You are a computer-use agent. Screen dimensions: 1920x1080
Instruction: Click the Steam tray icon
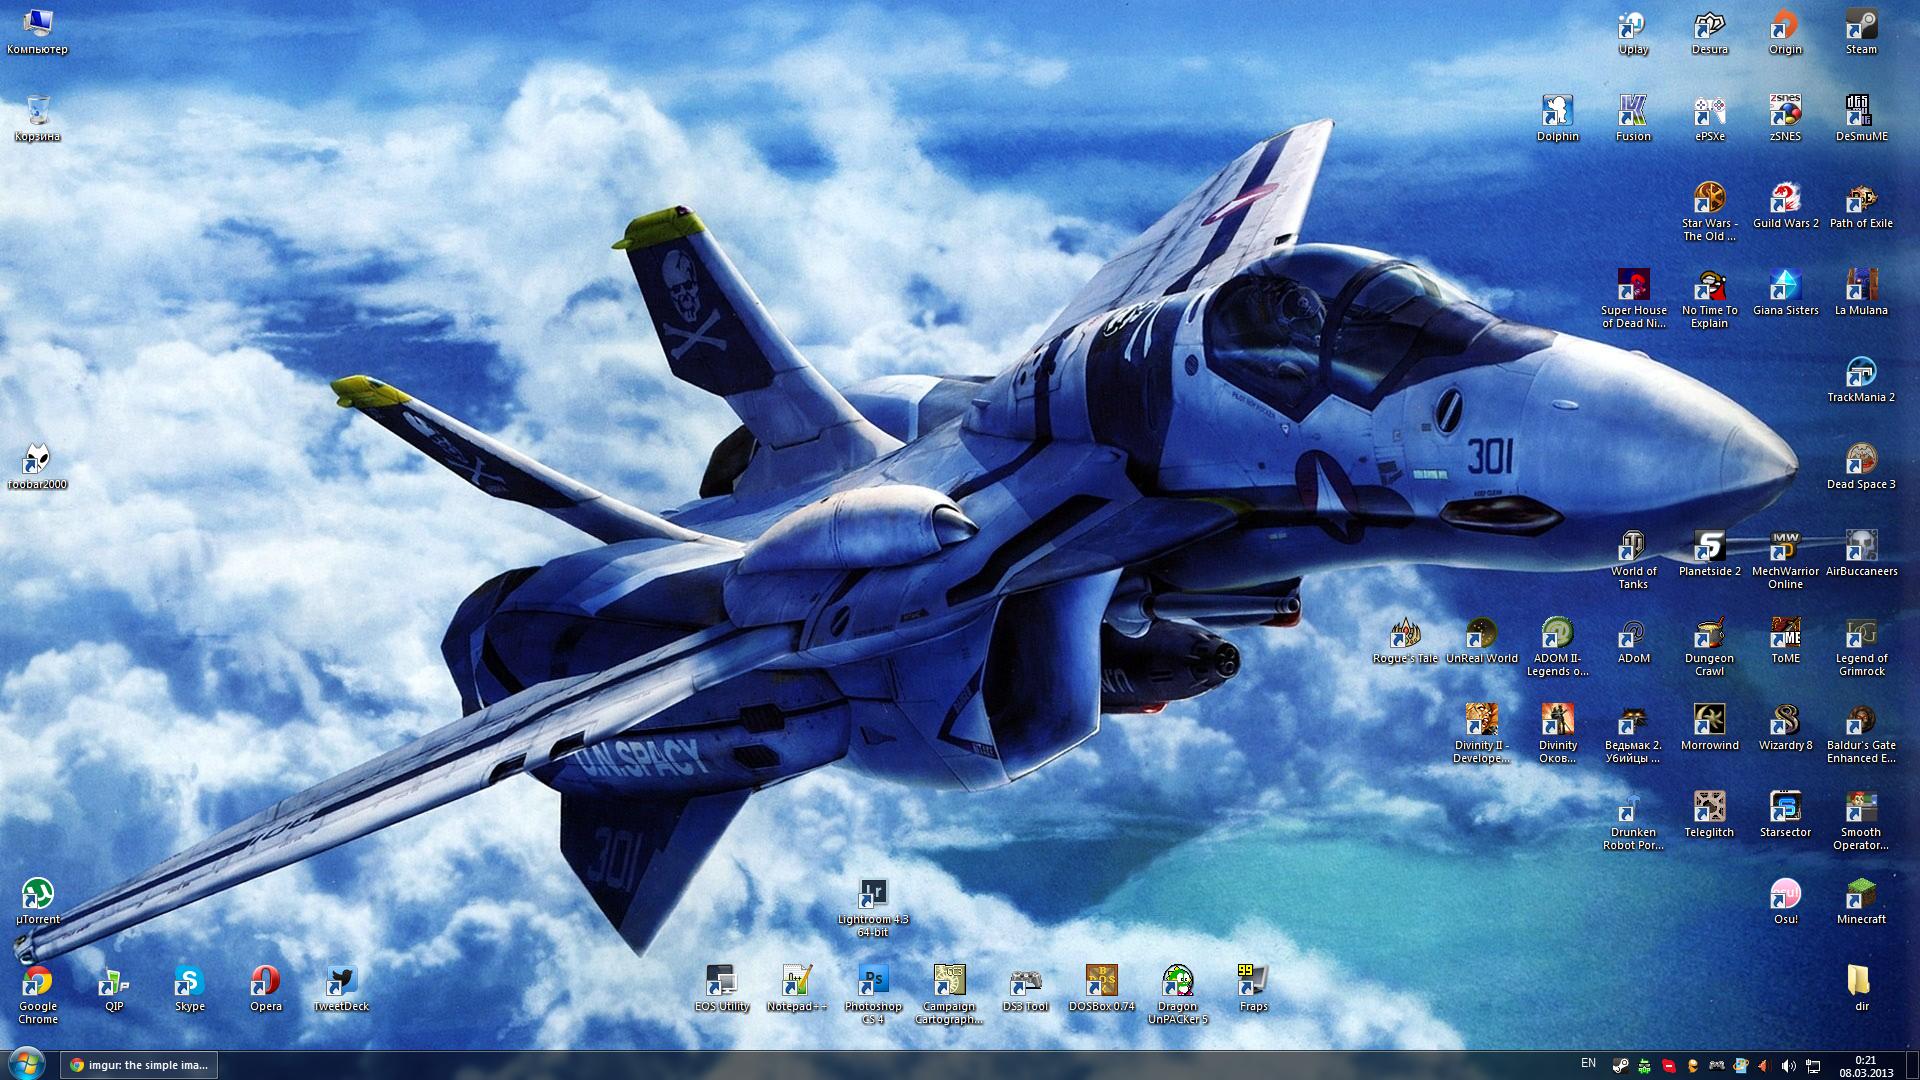pos(1621,1066)
